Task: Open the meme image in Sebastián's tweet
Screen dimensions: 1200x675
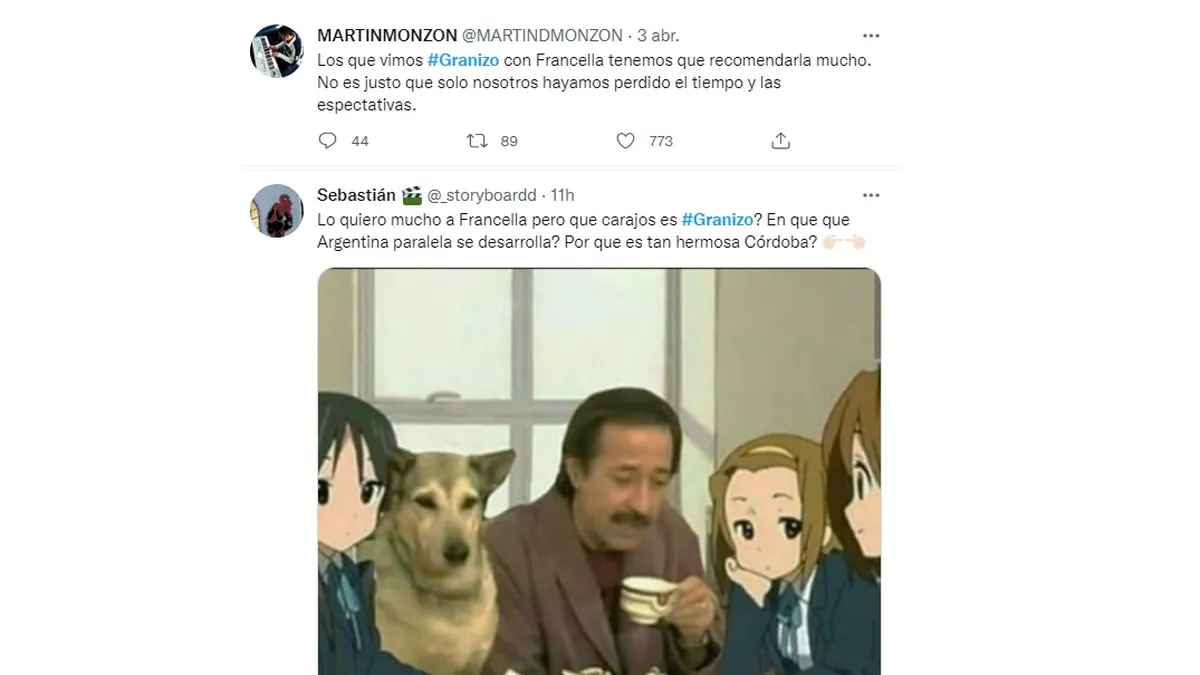Action: [599, 471]
